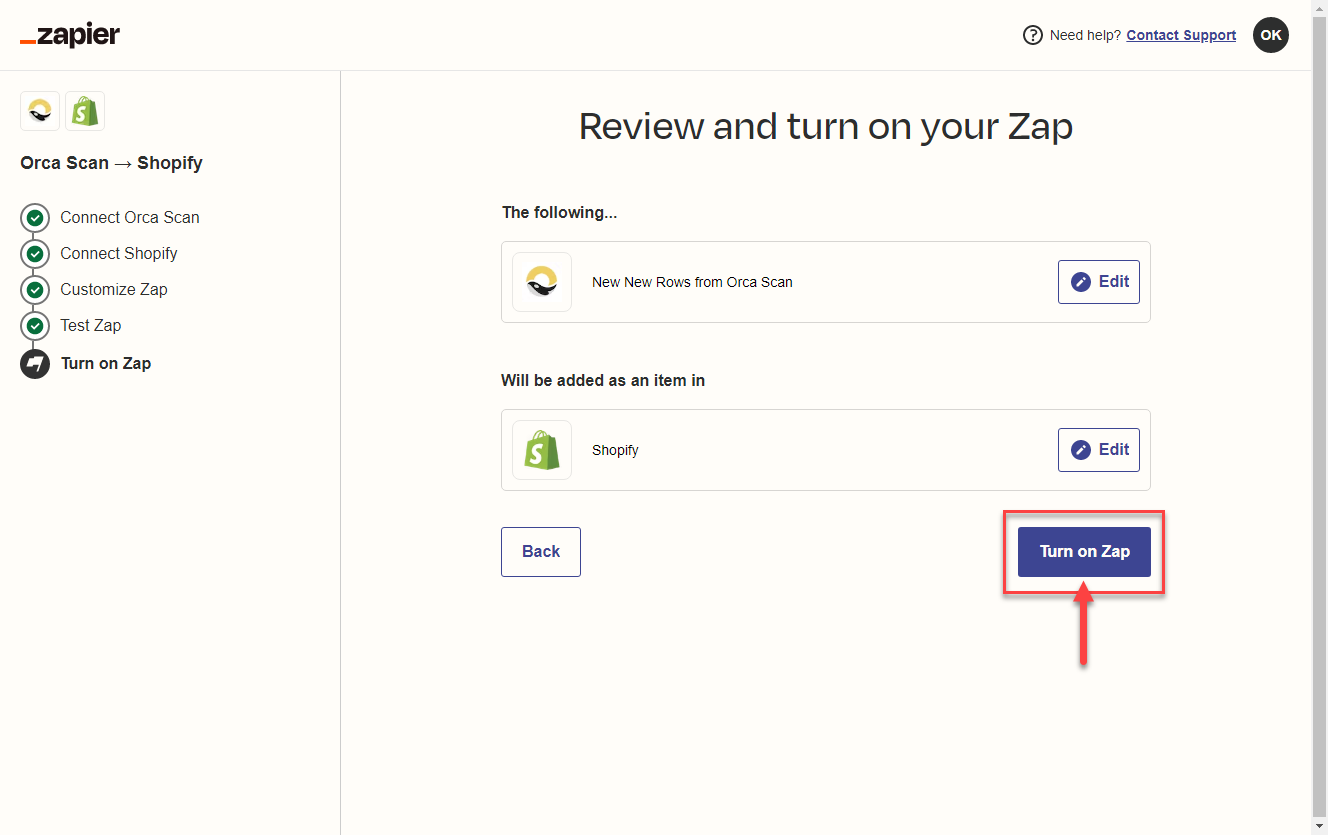Click the Turn on Zap button
This screenshot has width=1328, height=835.
[x=1084, y=552]
